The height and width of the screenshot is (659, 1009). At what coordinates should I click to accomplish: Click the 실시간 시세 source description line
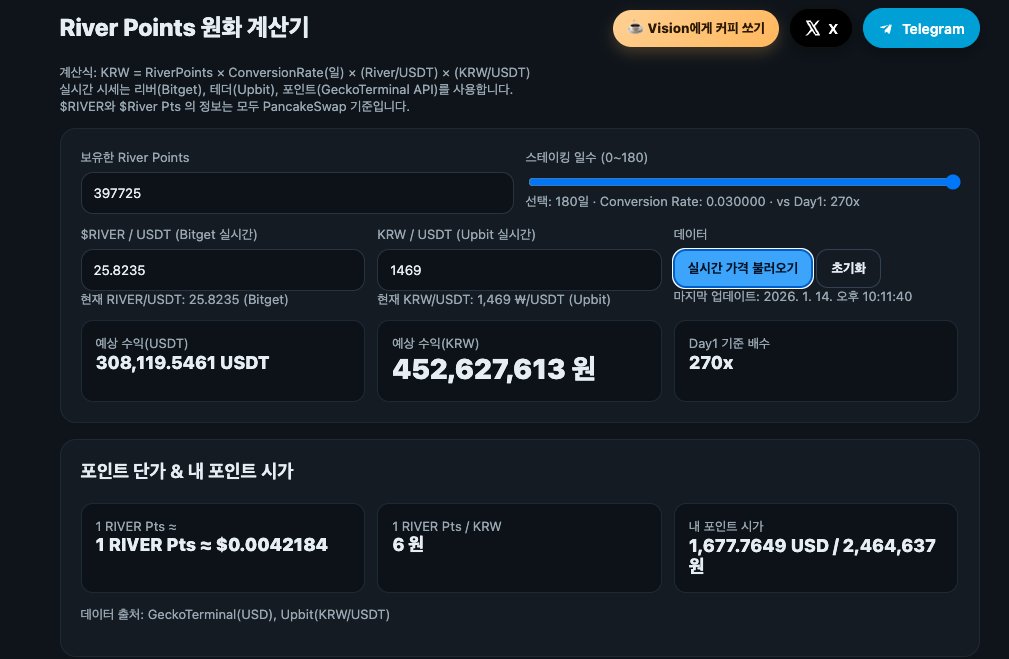point(286,89)
